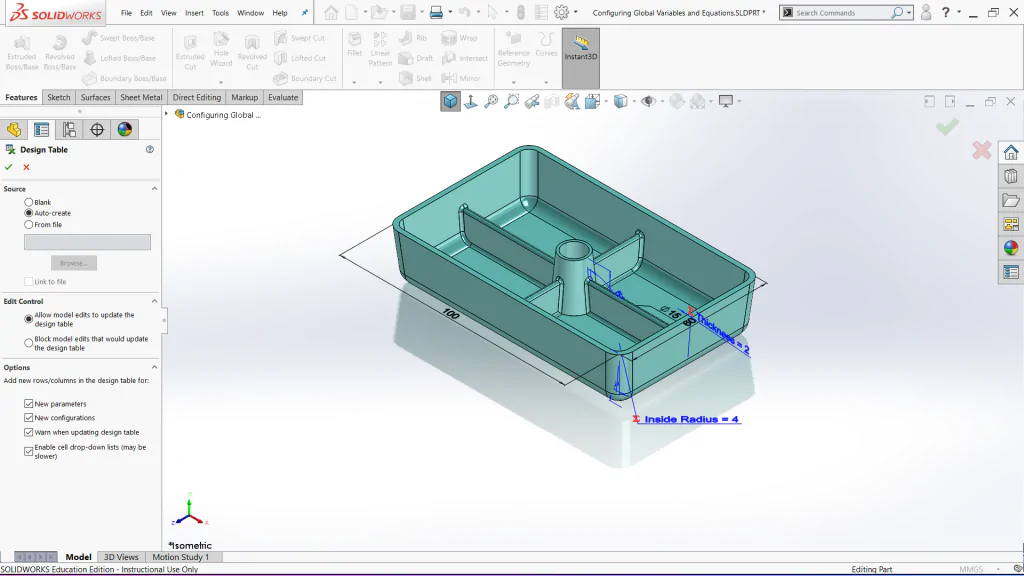Switch to the Evaluate tab
Viewport: 1024px width, 576px height.
pos(283,97)
